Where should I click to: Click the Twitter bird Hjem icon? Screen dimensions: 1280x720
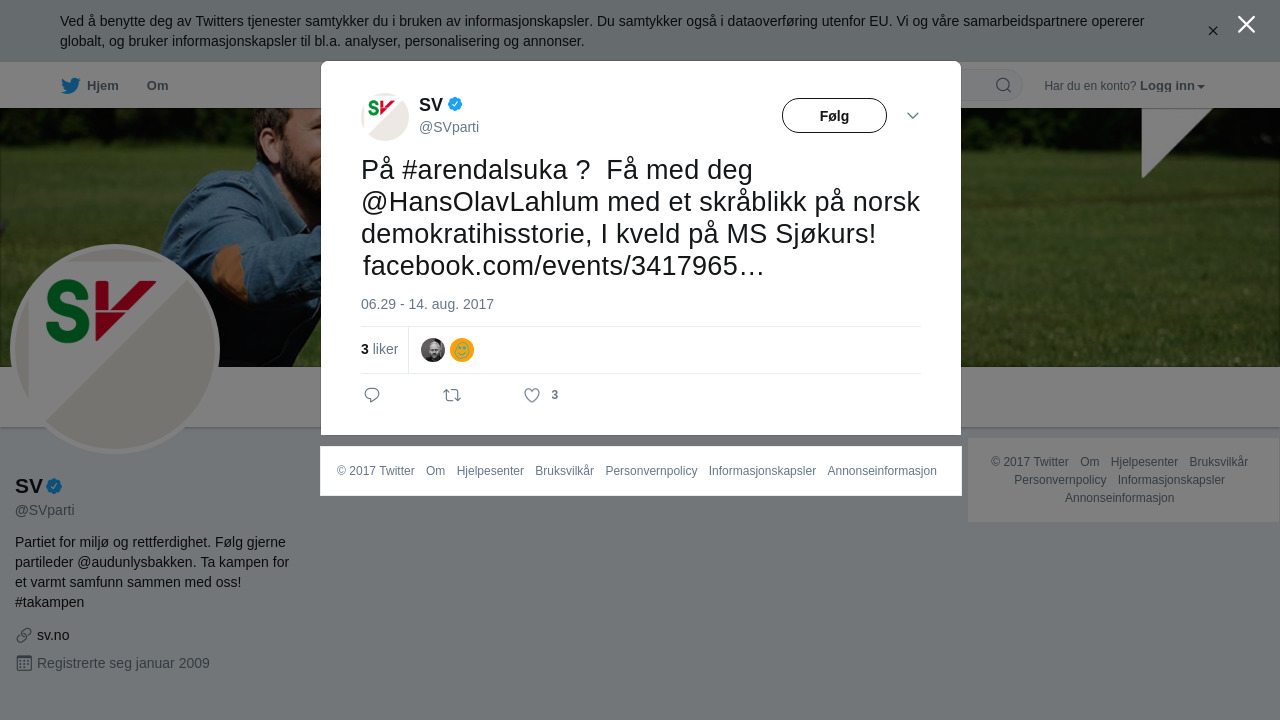[70, 86]
